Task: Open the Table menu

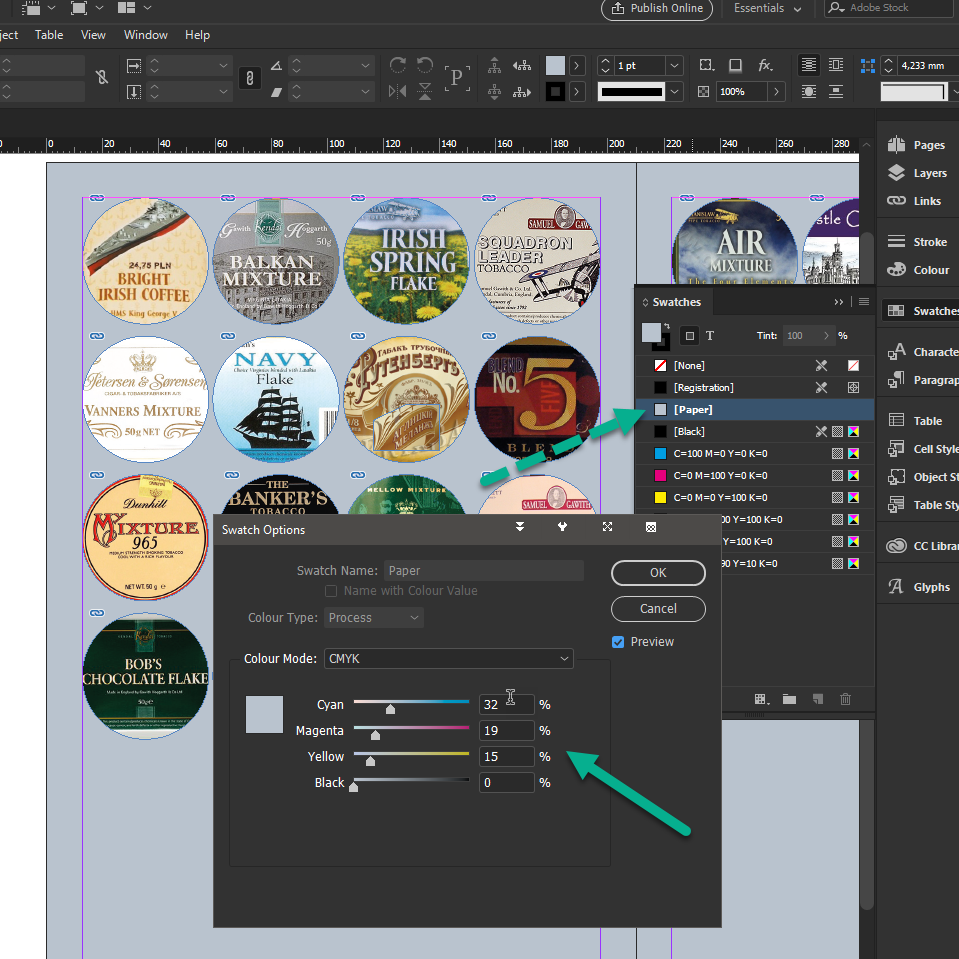Action: (x=49, y=35)
